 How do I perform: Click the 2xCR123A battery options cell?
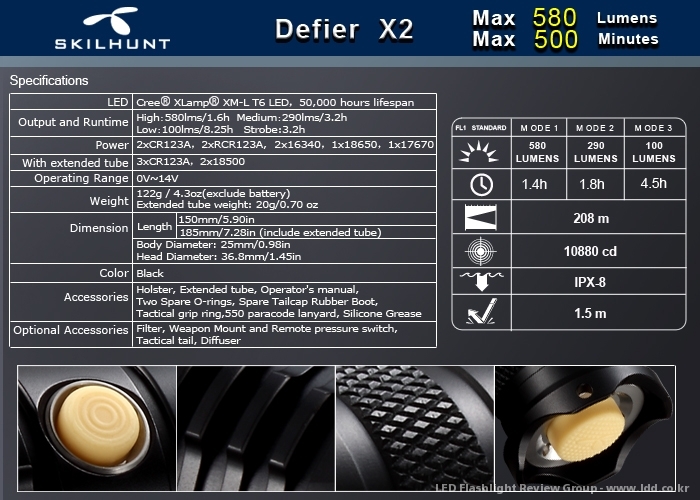(x=285, y=145)
